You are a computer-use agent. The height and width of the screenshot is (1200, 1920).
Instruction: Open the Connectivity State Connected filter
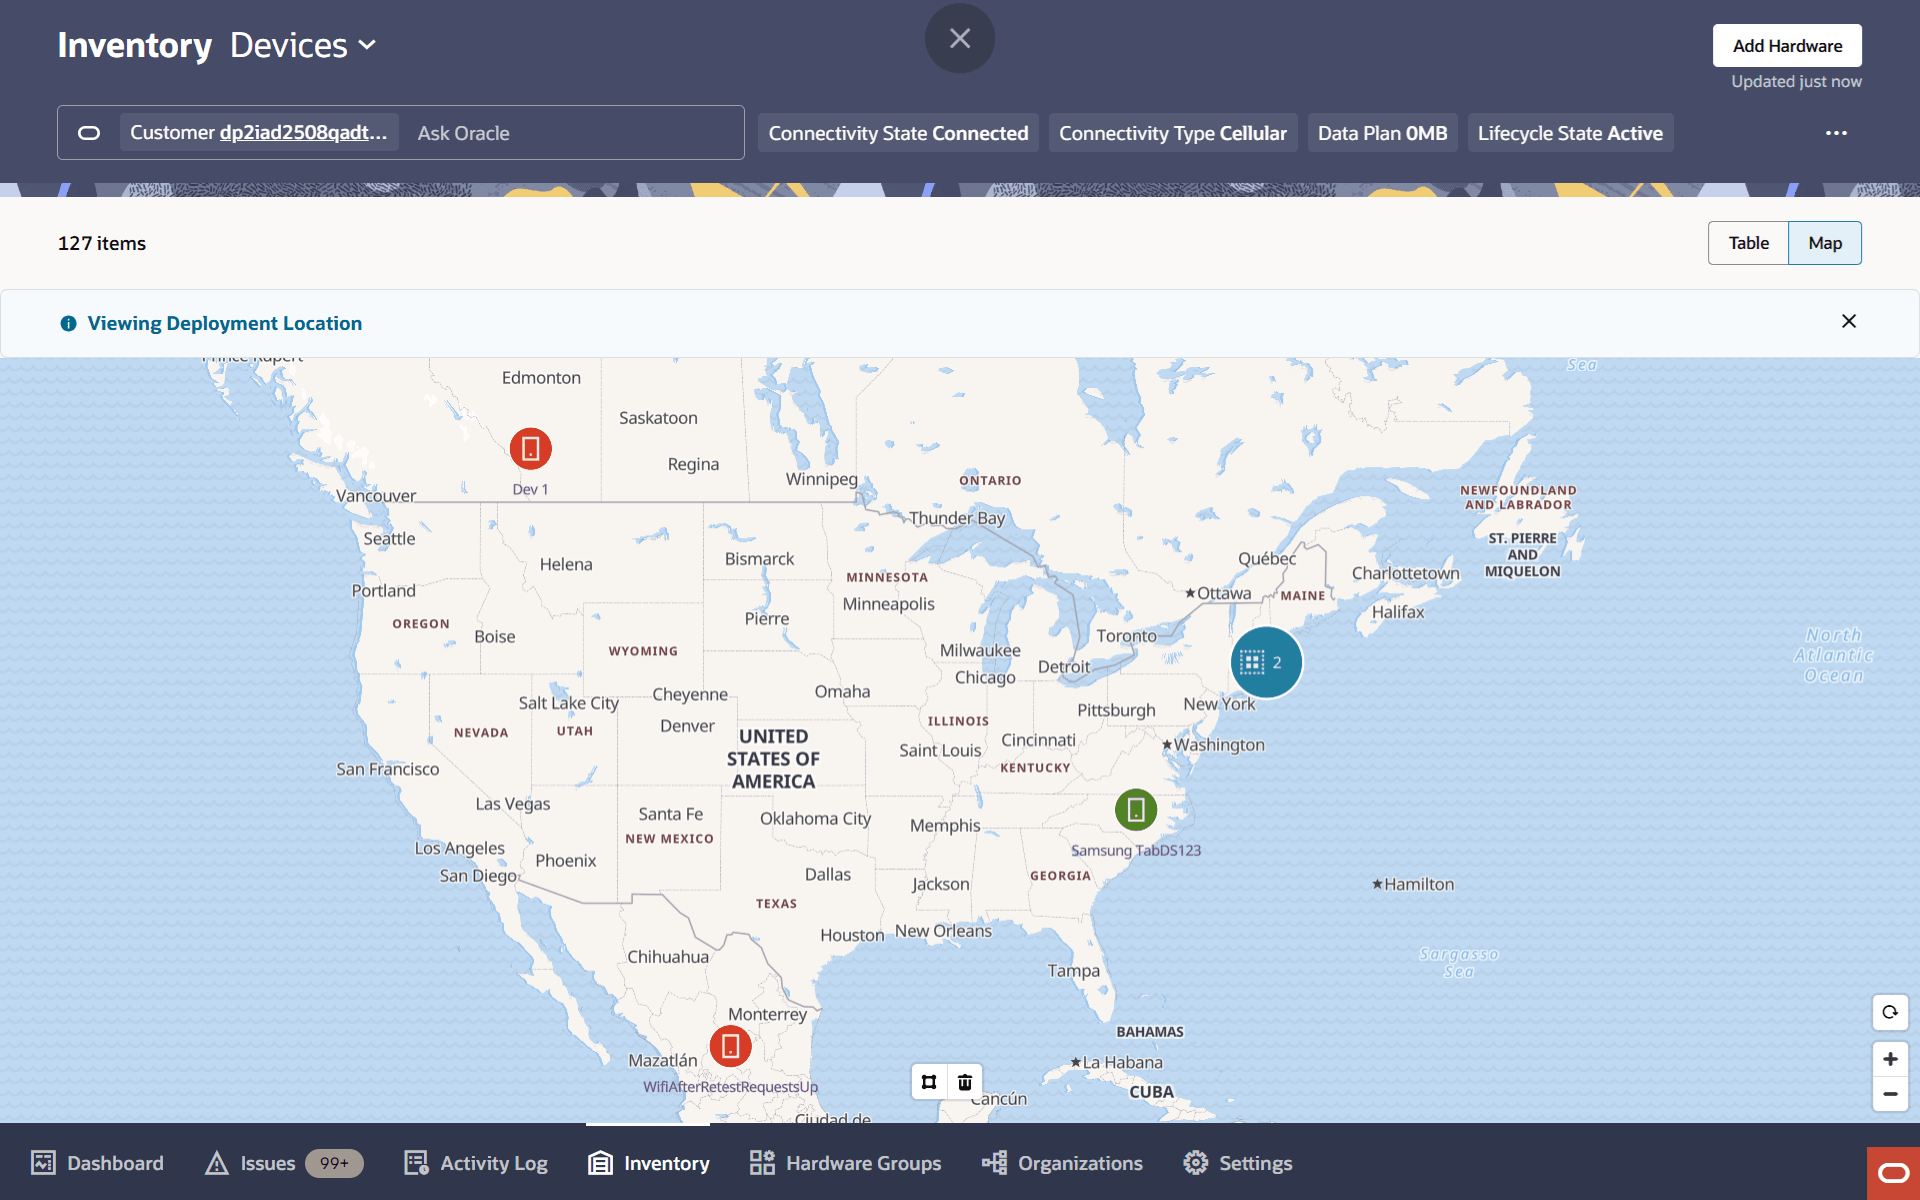pyautogui.click(x=898, y=133)
